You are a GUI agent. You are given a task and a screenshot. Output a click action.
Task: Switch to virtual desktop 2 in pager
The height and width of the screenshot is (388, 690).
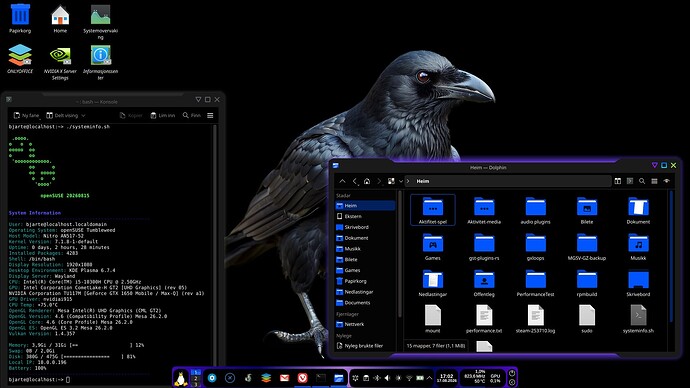click(196, 378)
